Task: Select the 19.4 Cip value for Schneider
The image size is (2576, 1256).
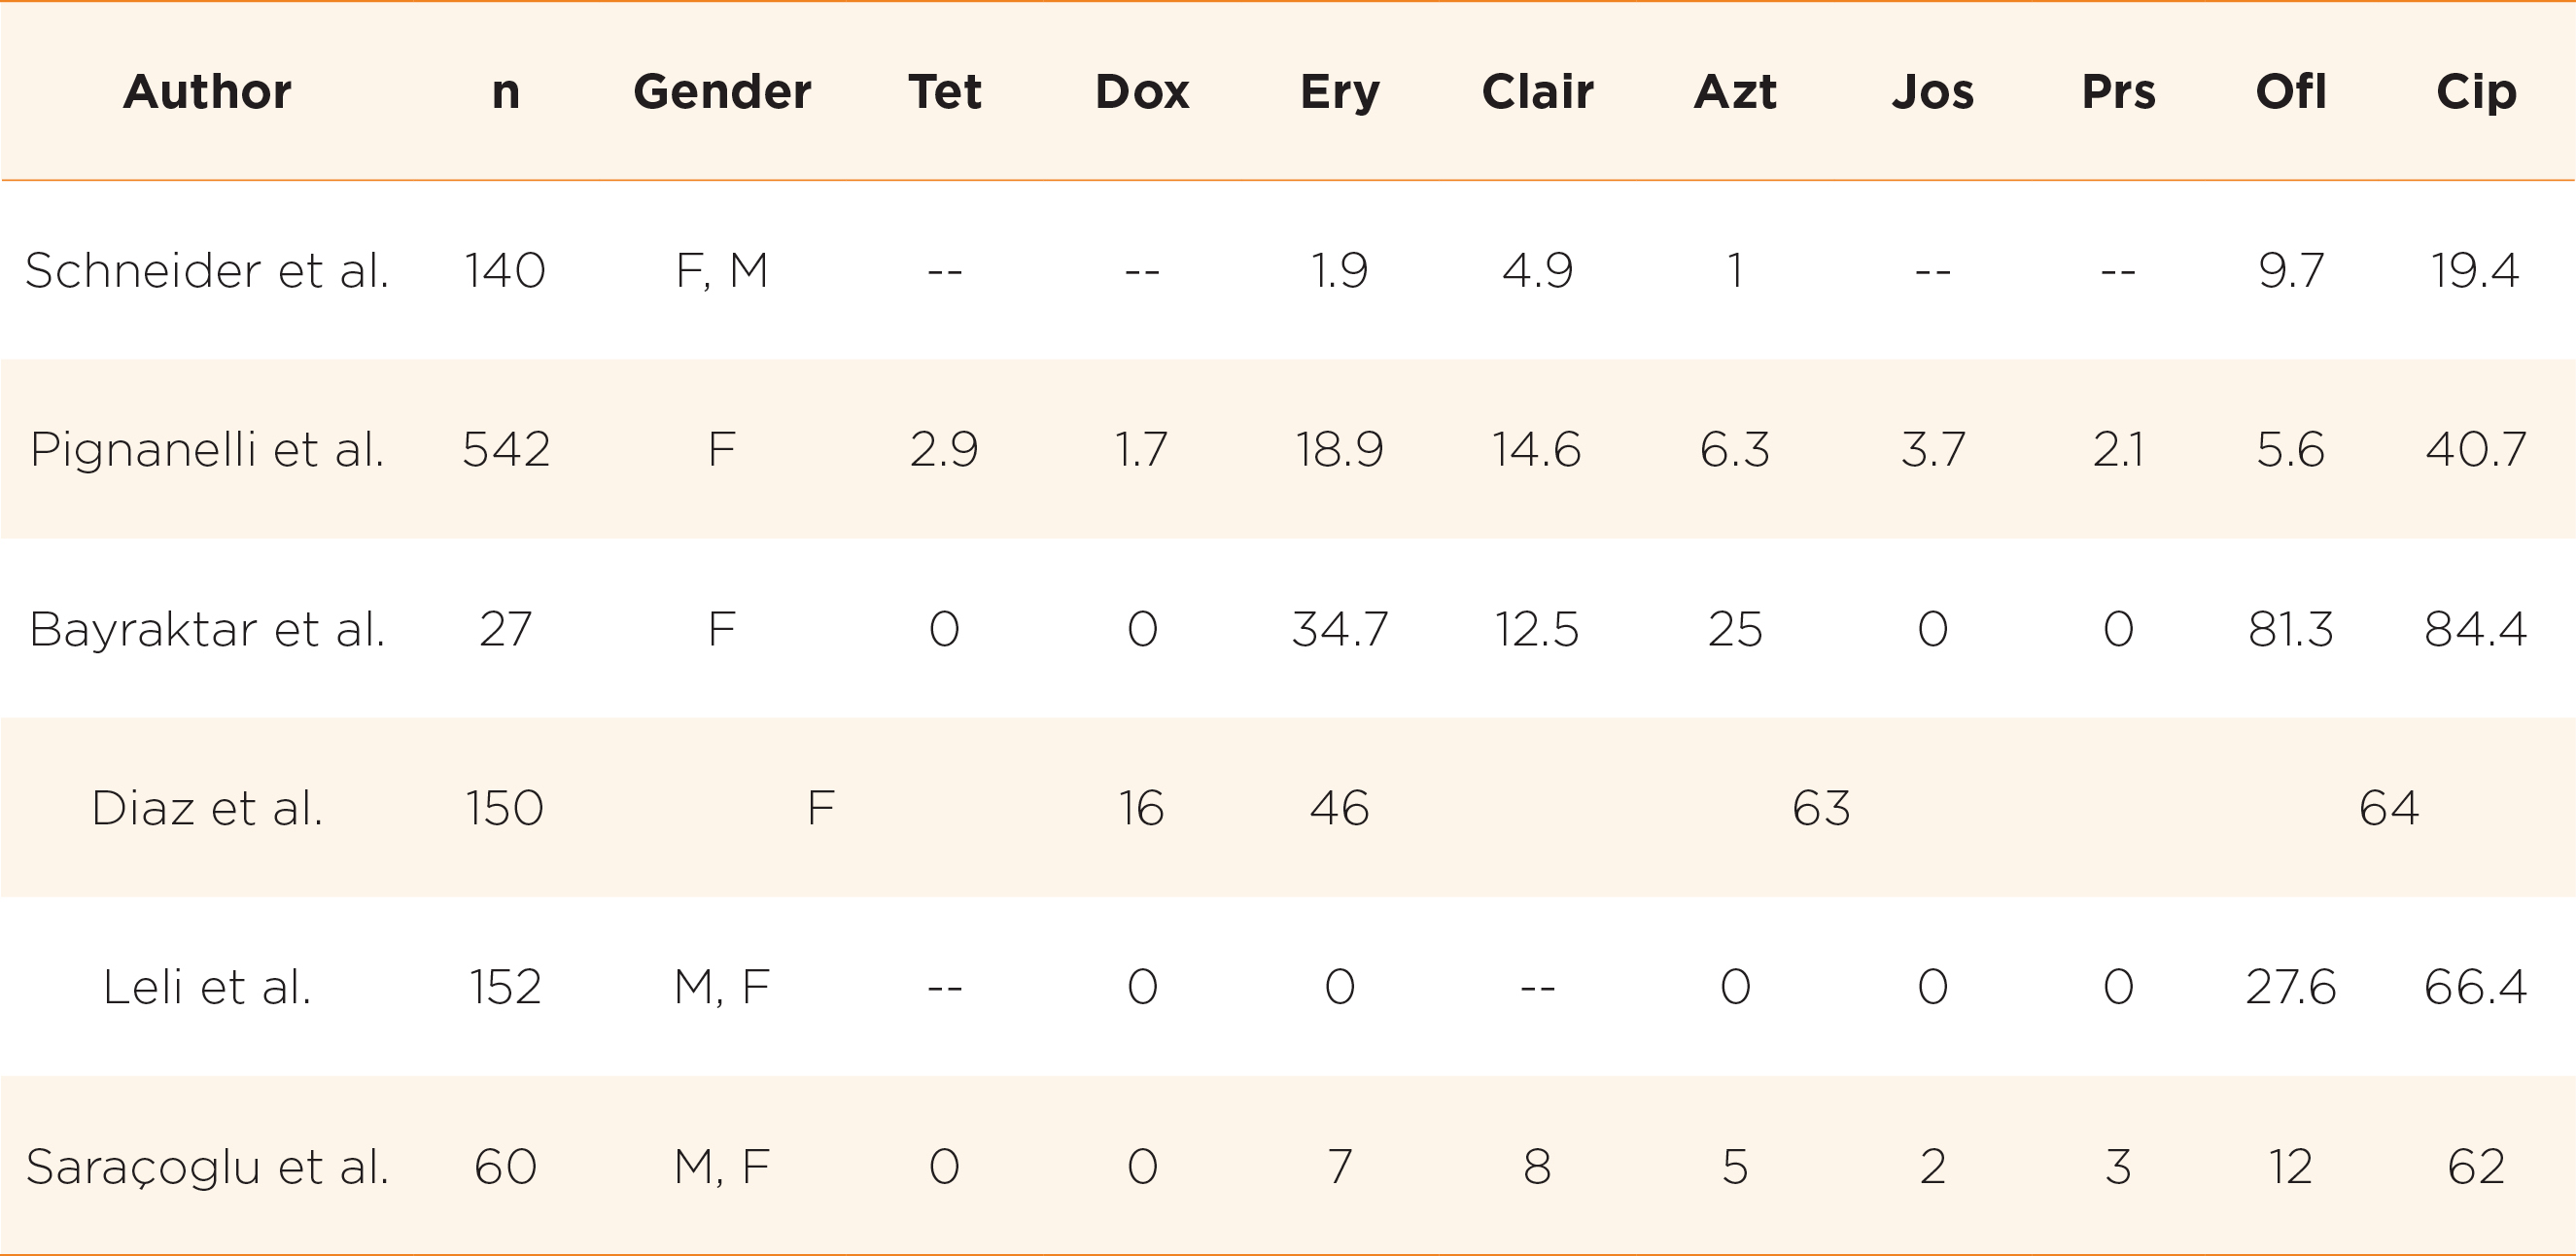Action: tap(2476, 270)
